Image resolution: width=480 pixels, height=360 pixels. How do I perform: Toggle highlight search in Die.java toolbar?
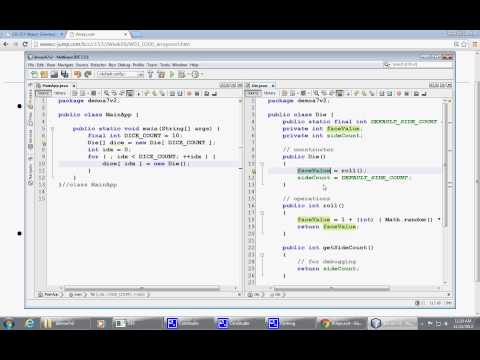click(x=340, y=93)
